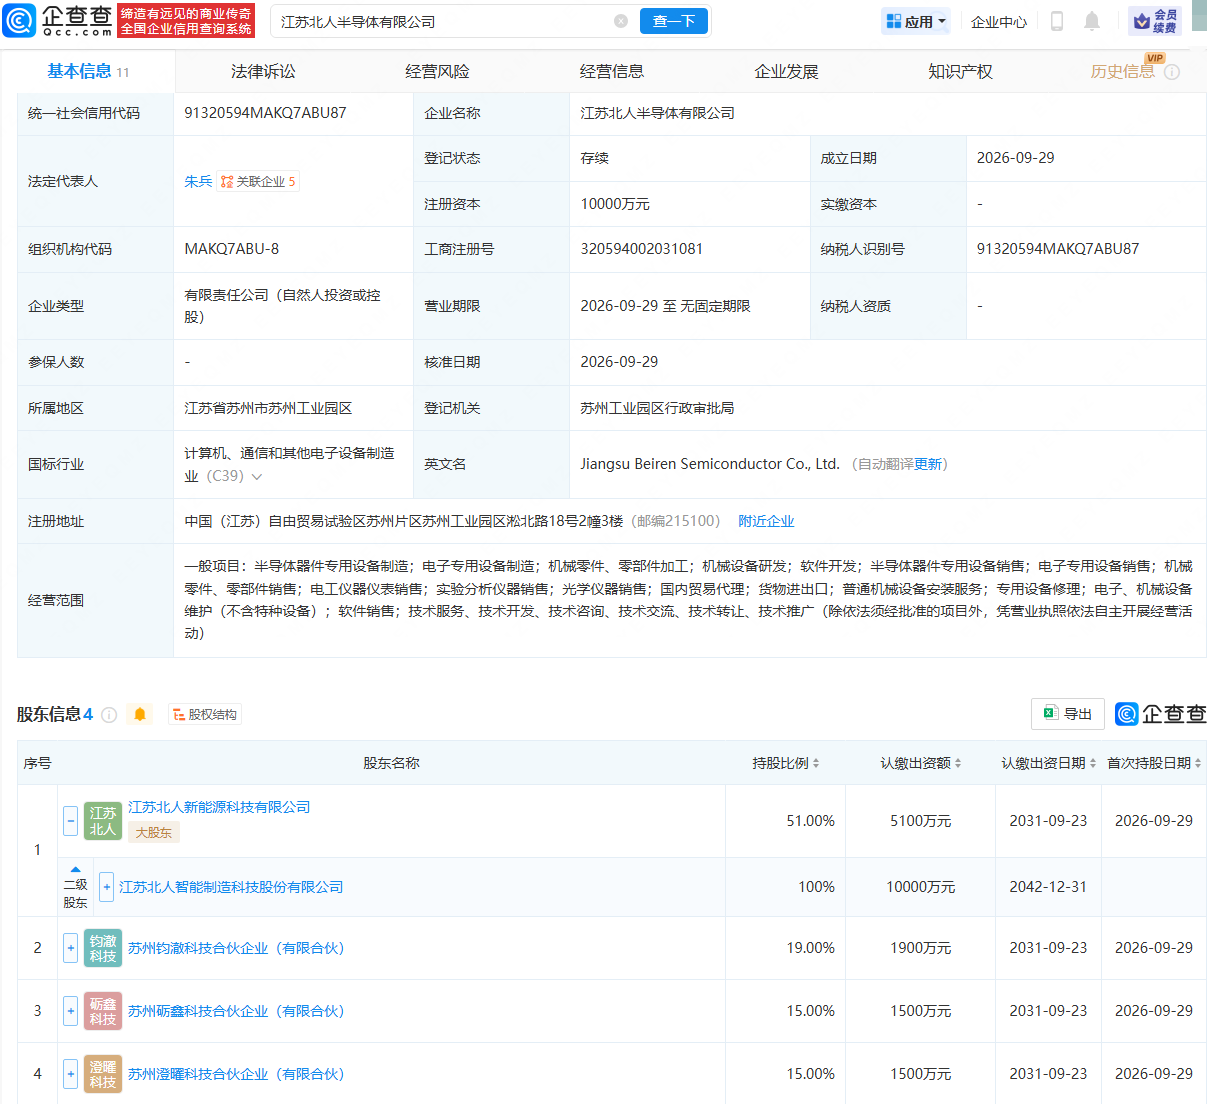Open 苏州澄曜科技合伙企业 link
1207x1104 pixels.
236,1074
